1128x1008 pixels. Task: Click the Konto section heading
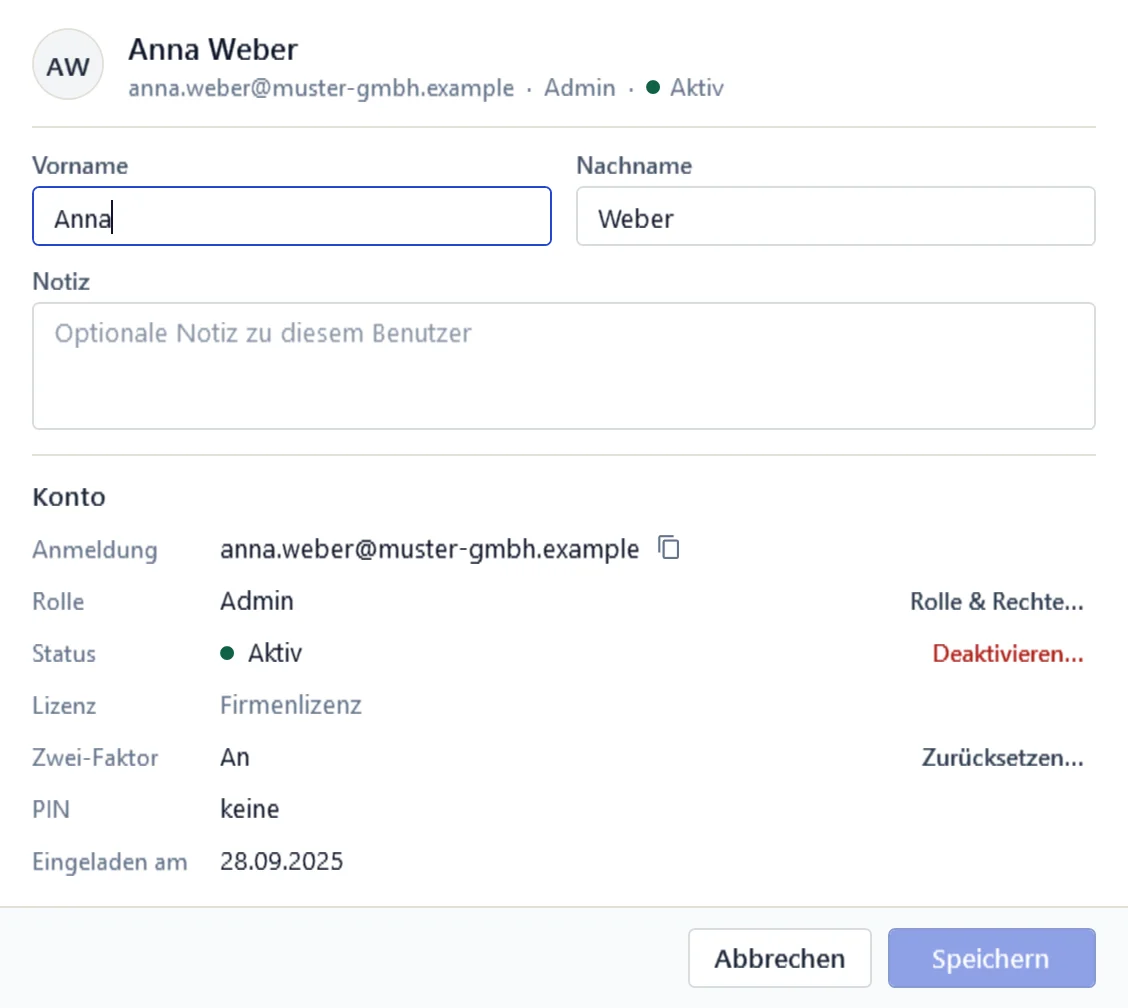(69, 497)
